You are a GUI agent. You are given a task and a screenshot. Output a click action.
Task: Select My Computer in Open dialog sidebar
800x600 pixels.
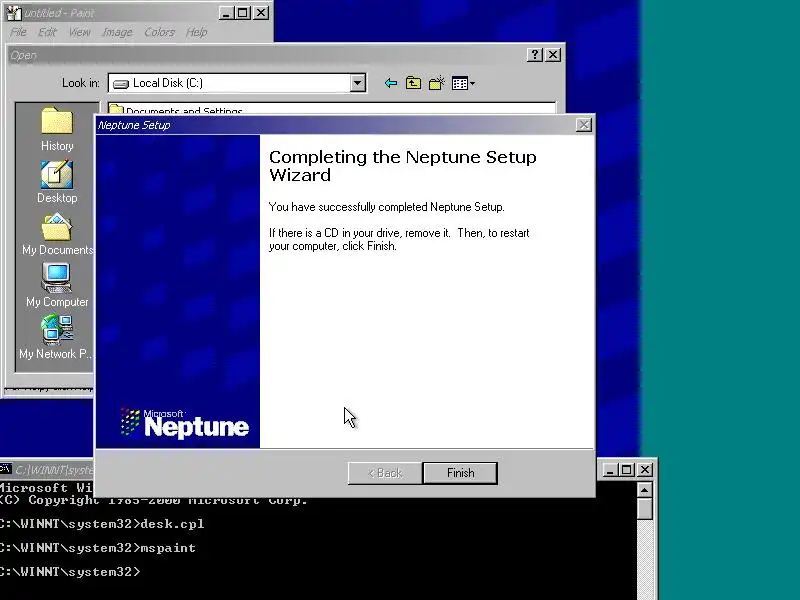(x=57, y=286)
